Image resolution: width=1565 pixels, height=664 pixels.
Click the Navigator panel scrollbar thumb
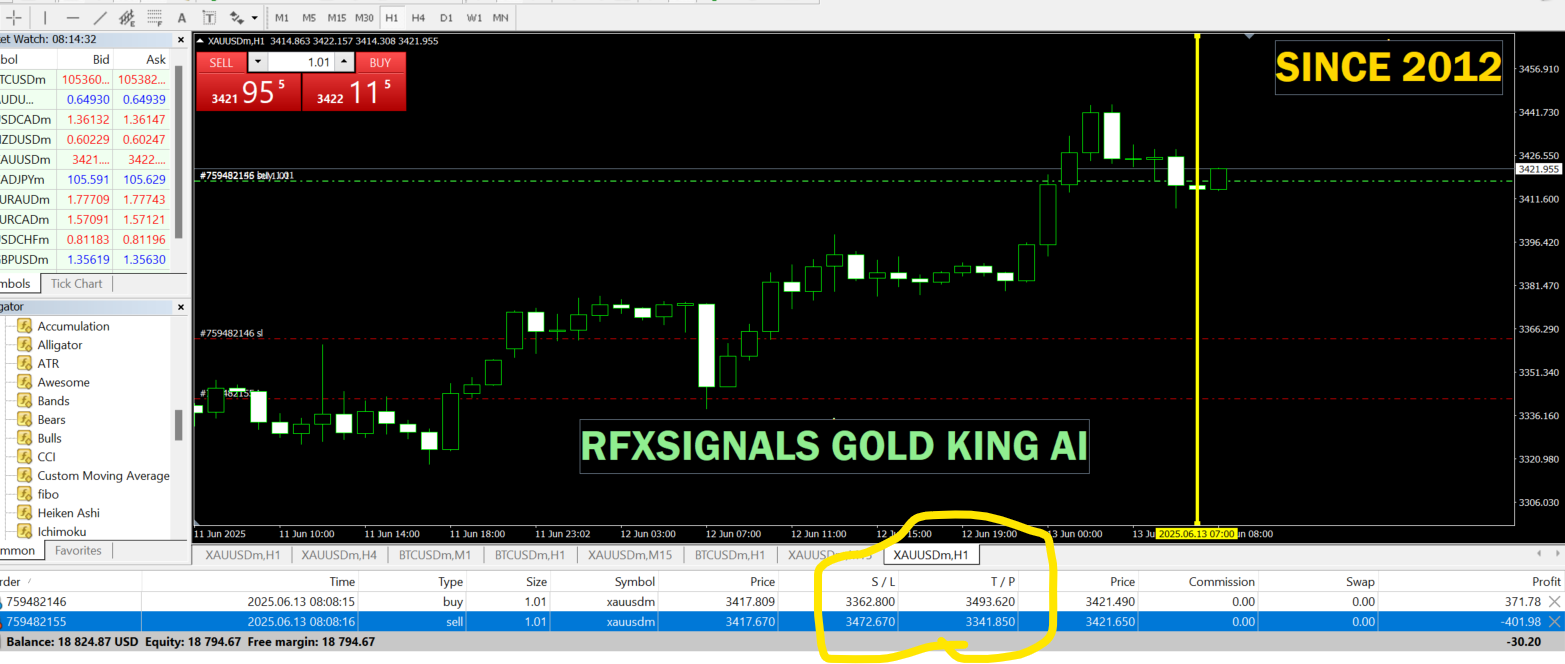(179, 424)
